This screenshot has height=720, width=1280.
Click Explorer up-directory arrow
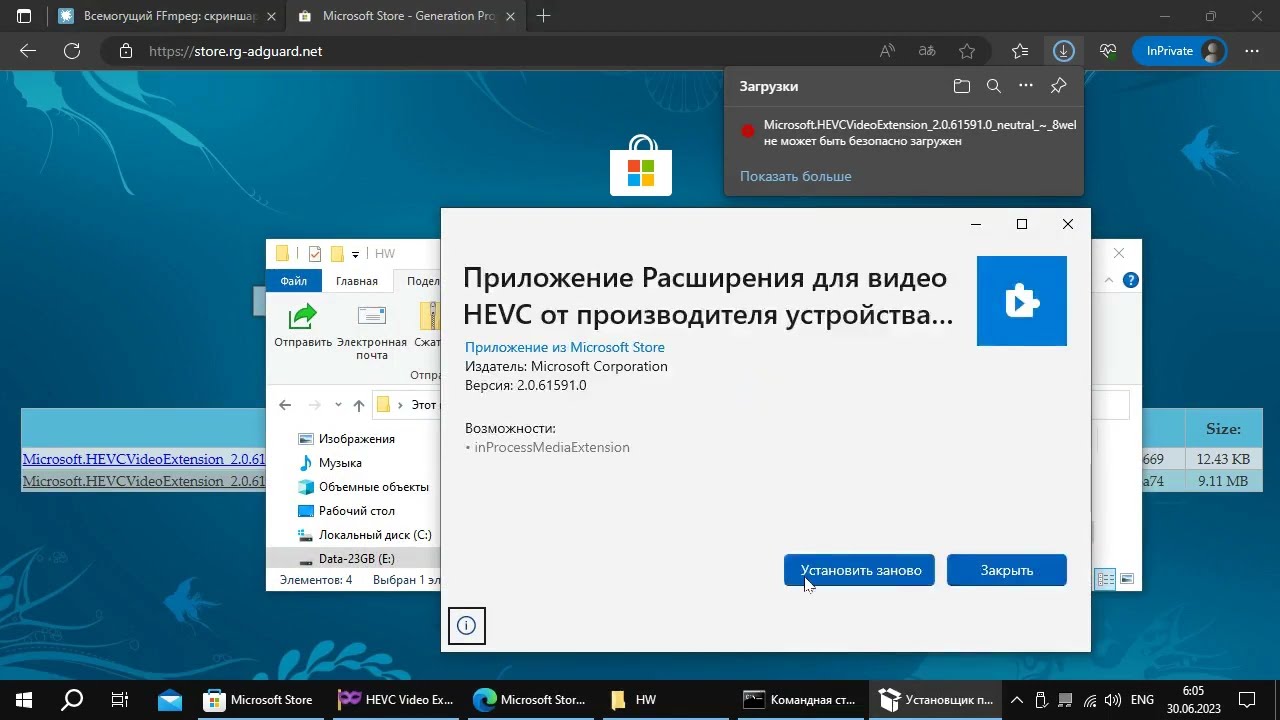coord(358,405)
